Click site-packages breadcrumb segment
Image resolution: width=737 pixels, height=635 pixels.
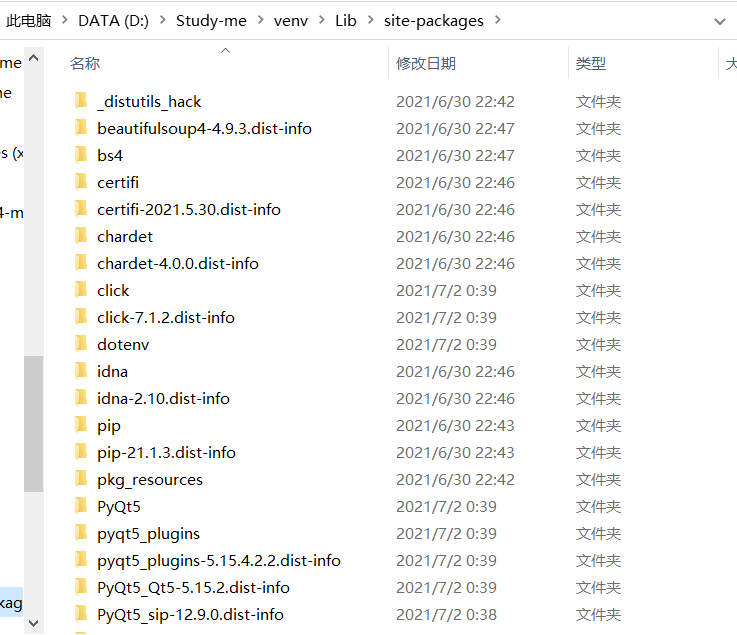click(433, 21)
